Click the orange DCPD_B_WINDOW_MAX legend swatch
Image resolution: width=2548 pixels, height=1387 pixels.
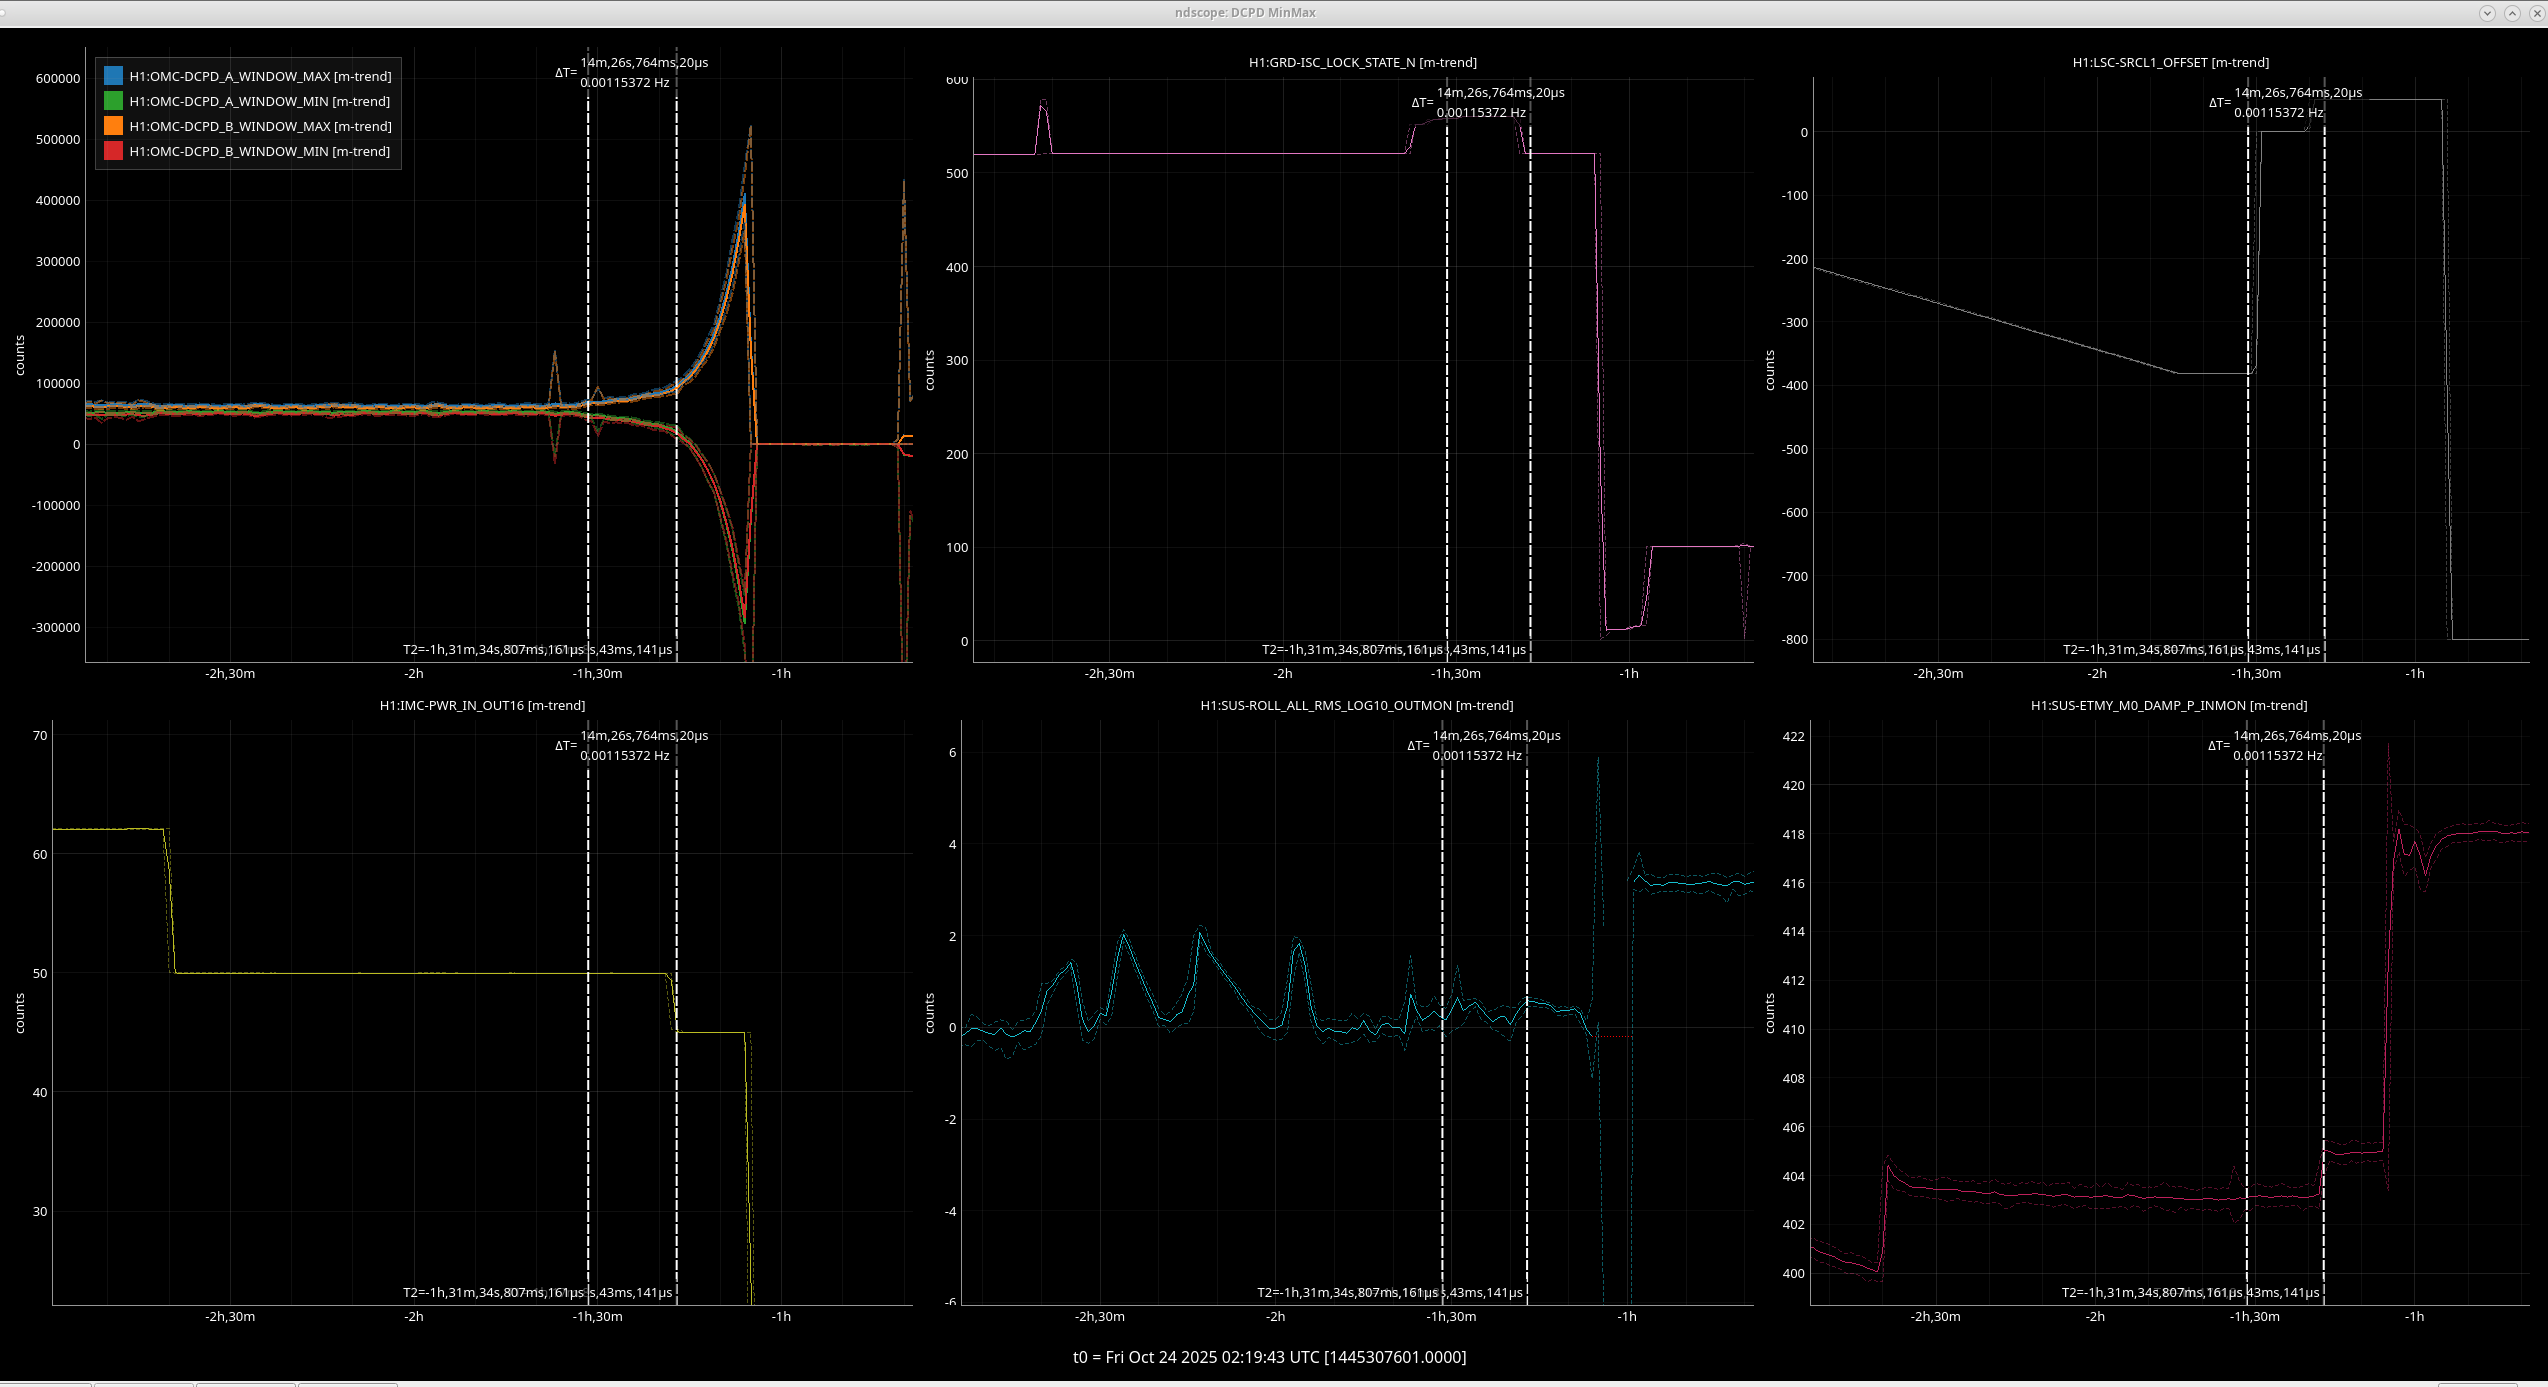pyautogui.click(x=113, y=126)
